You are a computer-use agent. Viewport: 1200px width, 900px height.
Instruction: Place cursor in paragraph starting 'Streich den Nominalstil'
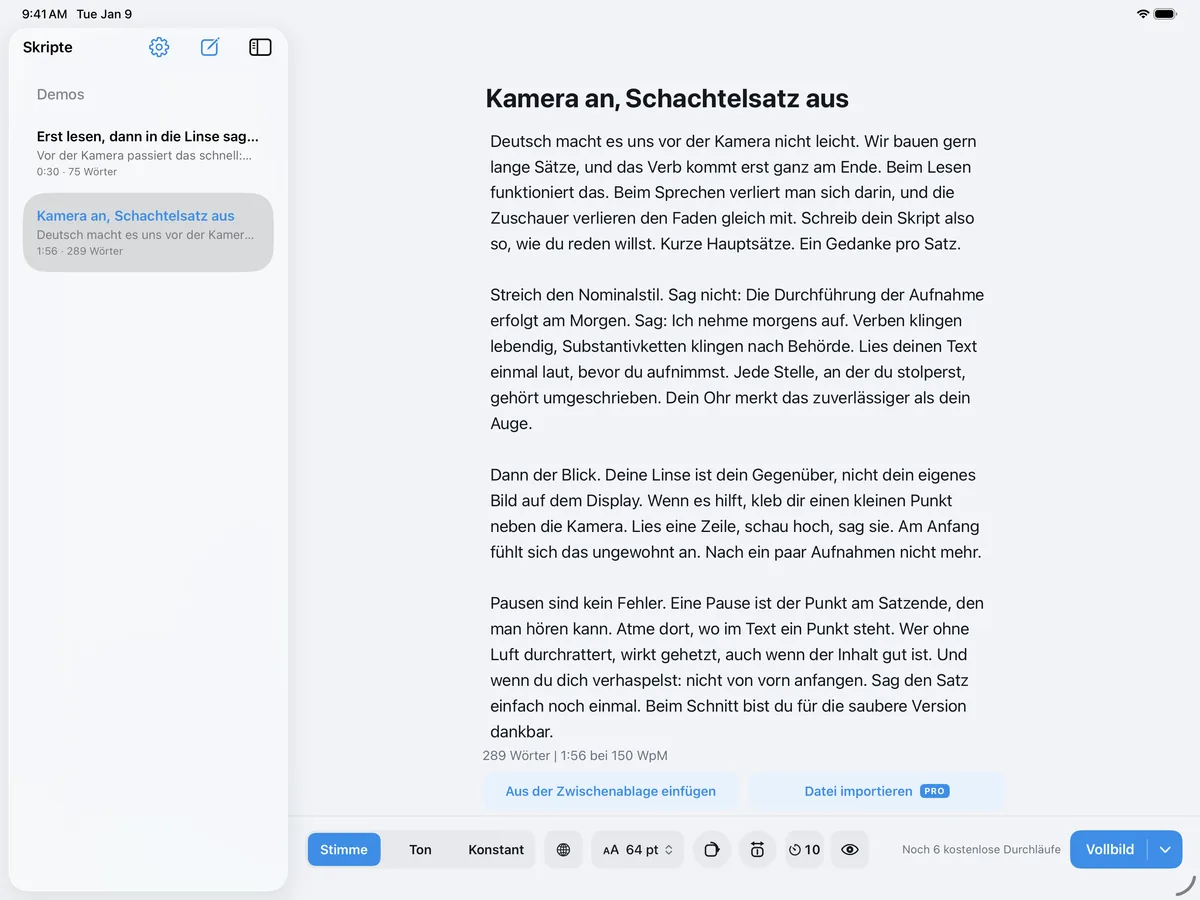click(x=738, y=359)
